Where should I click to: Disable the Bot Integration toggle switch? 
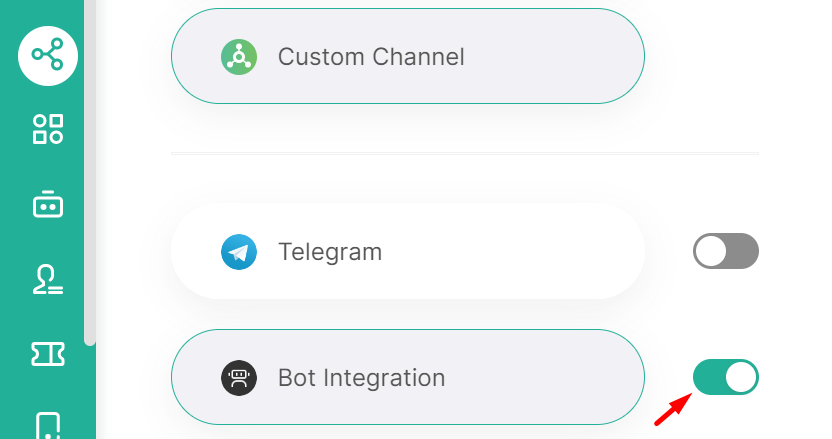(x=726, y=378)
